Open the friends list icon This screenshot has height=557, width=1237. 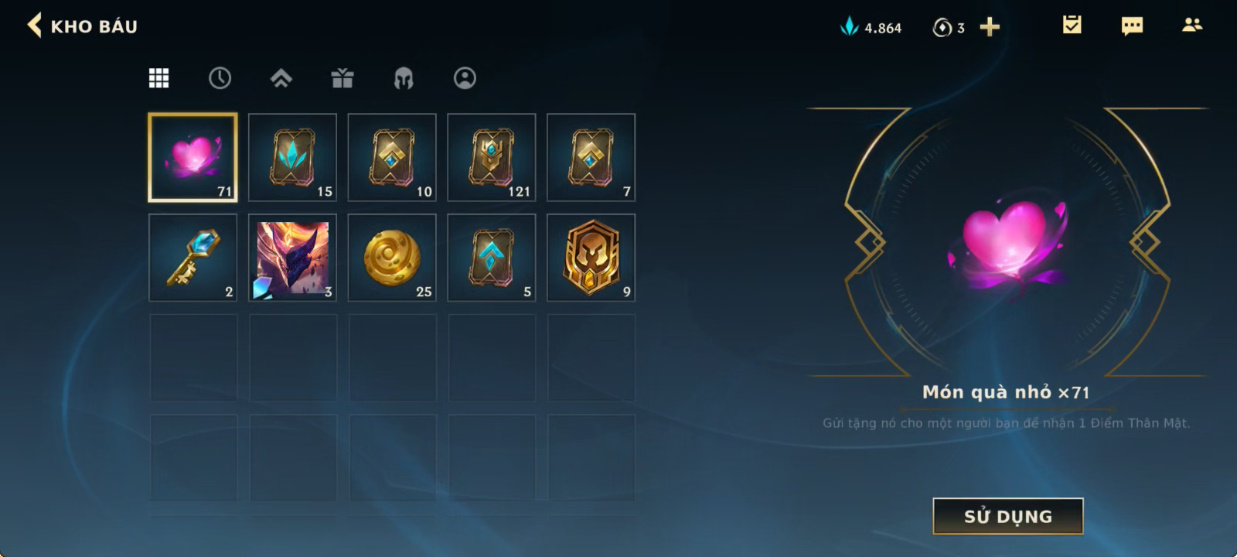1192,25
